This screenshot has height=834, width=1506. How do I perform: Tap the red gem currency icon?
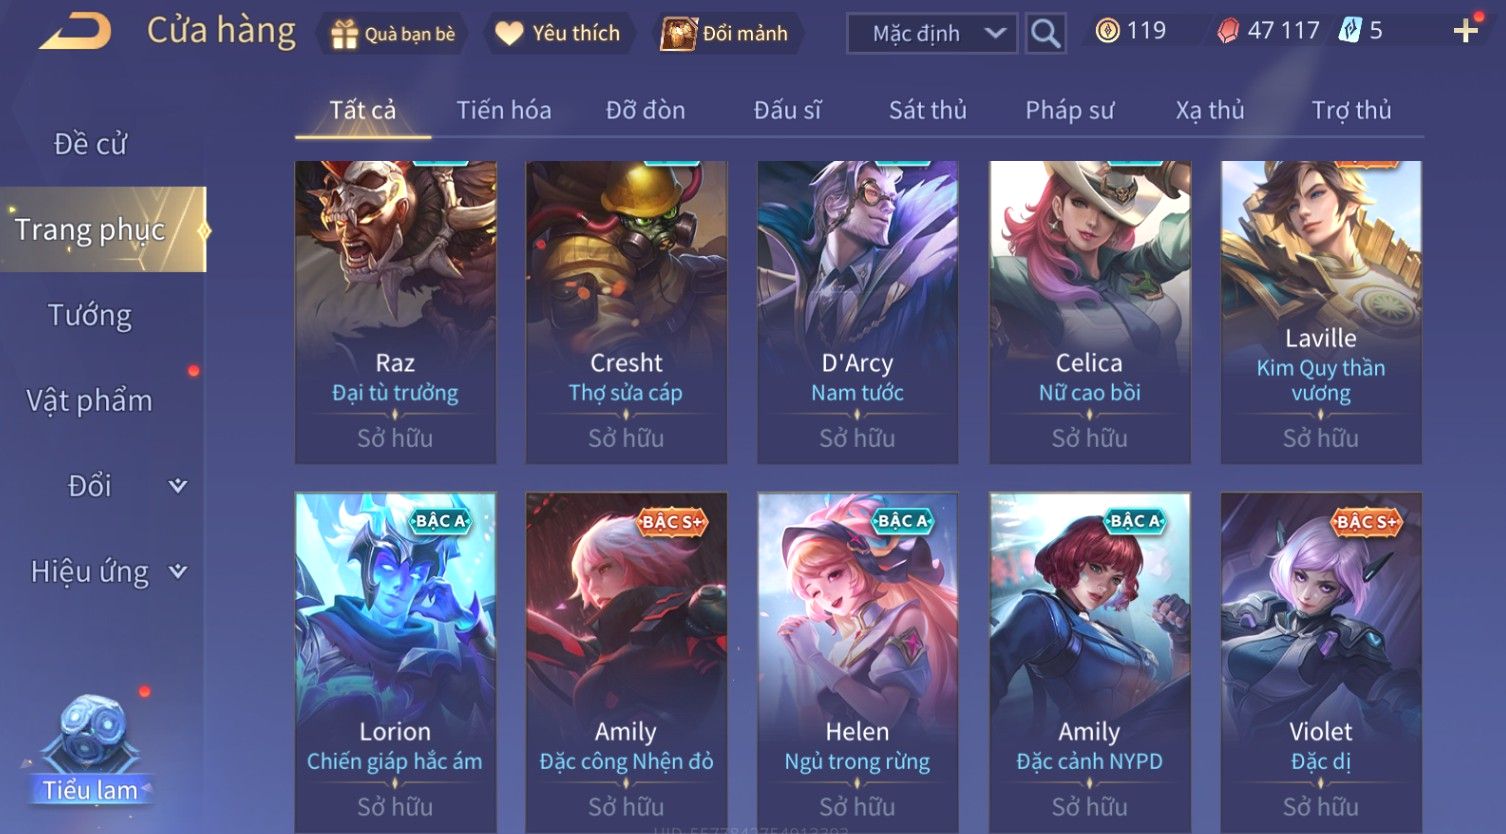click(1227, 31)
